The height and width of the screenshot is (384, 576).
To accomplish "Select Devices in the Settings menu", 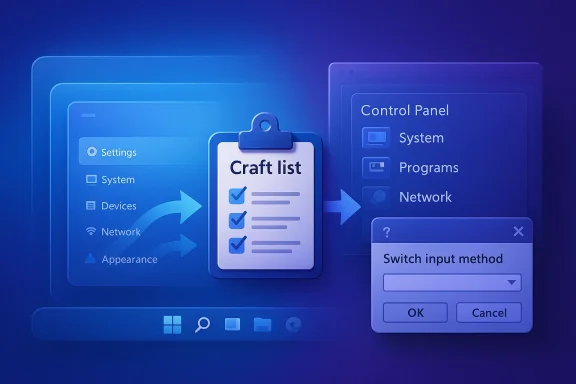I will pos(119,206).
